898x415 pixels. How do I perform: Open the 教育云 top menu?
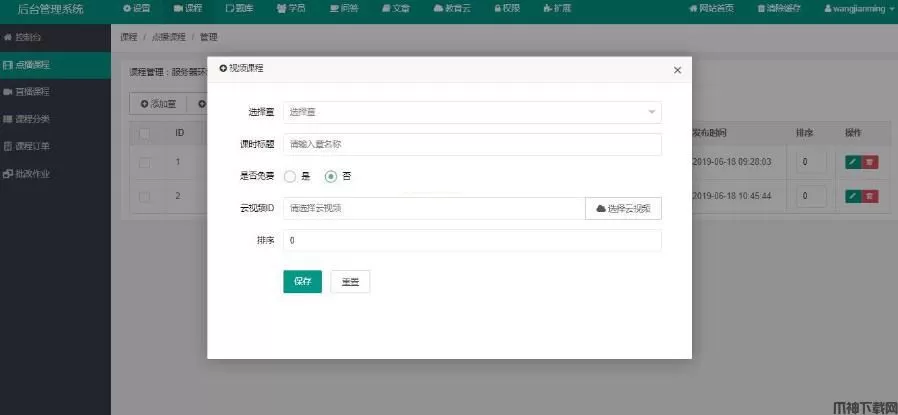pos(452,8)
